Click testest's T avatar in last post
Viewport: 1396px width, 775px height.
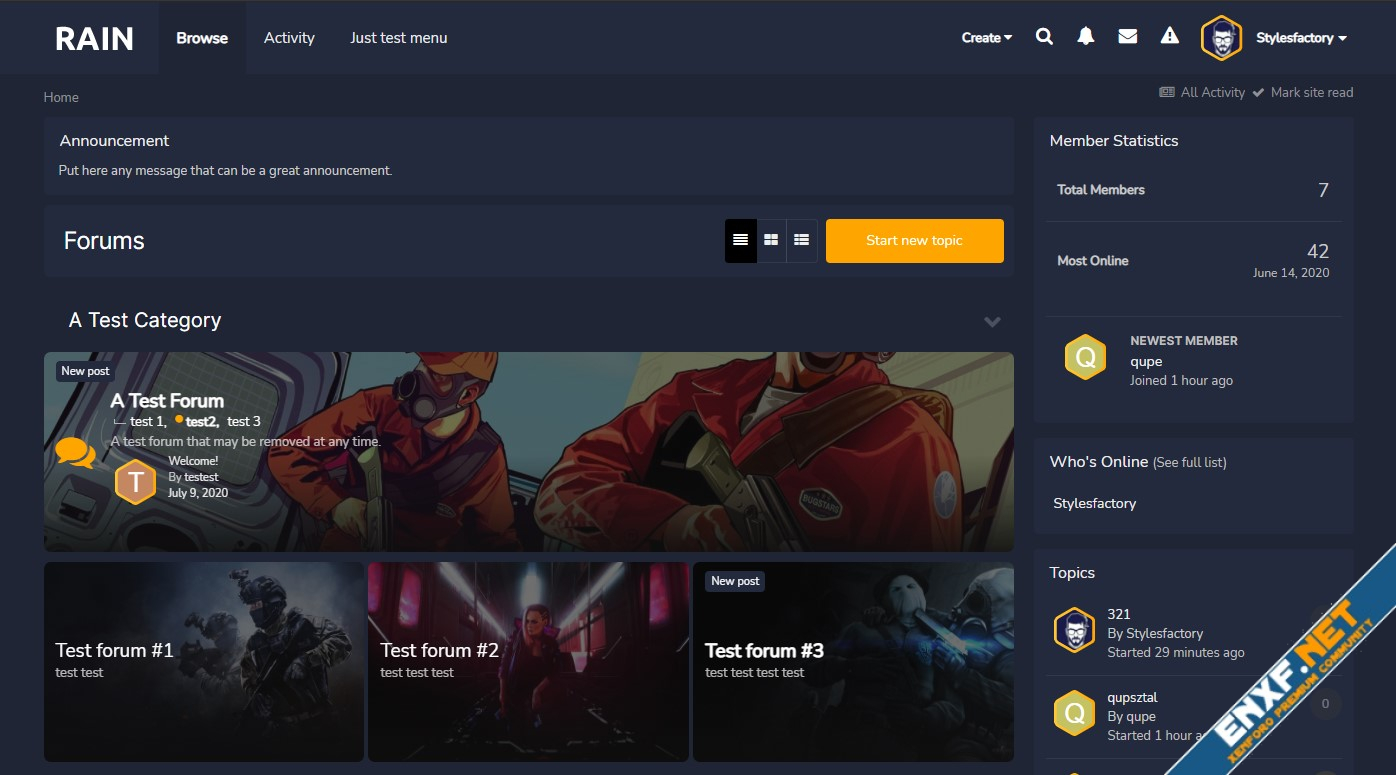click(x=135, y=481)
